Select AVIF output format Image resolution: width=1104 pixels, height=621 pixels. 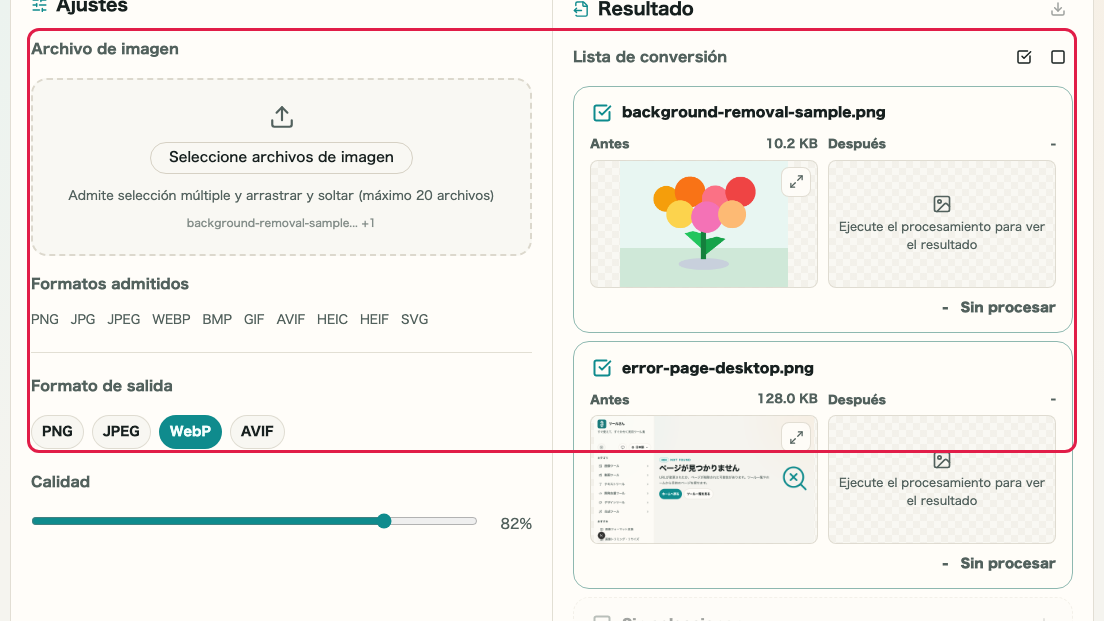[257, 432]
